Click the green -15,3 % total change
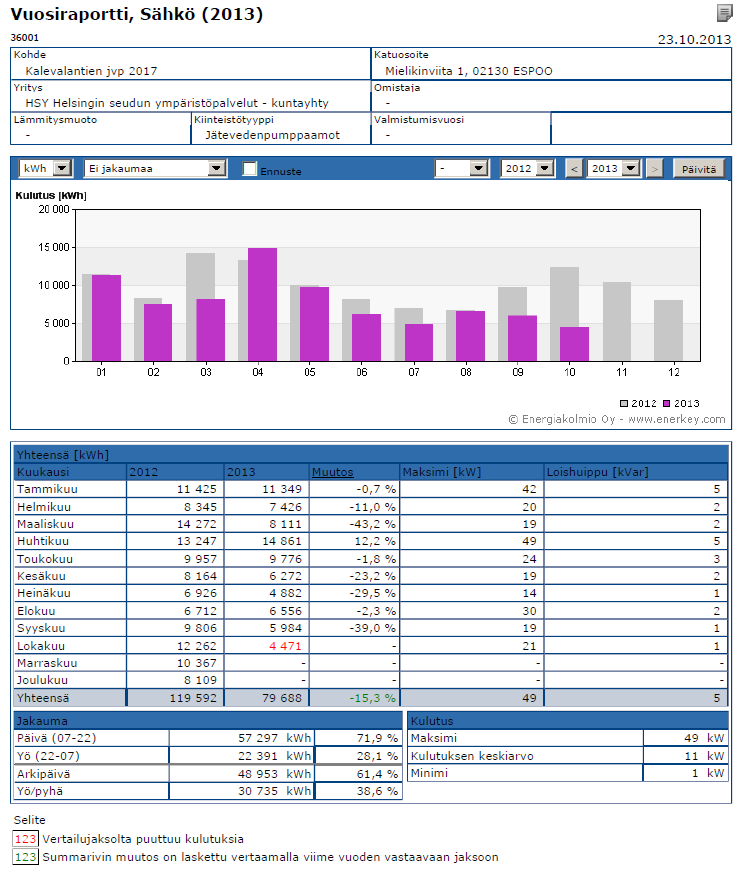Viewport: 742px width, 873px height. (373, 698)
